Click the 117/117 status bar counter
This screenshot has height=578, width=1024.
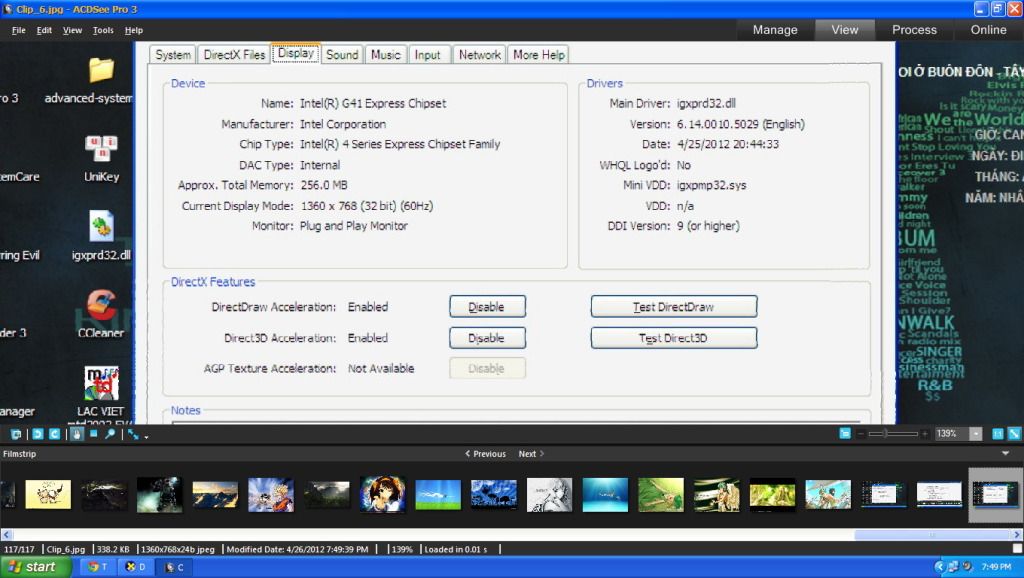20,549
